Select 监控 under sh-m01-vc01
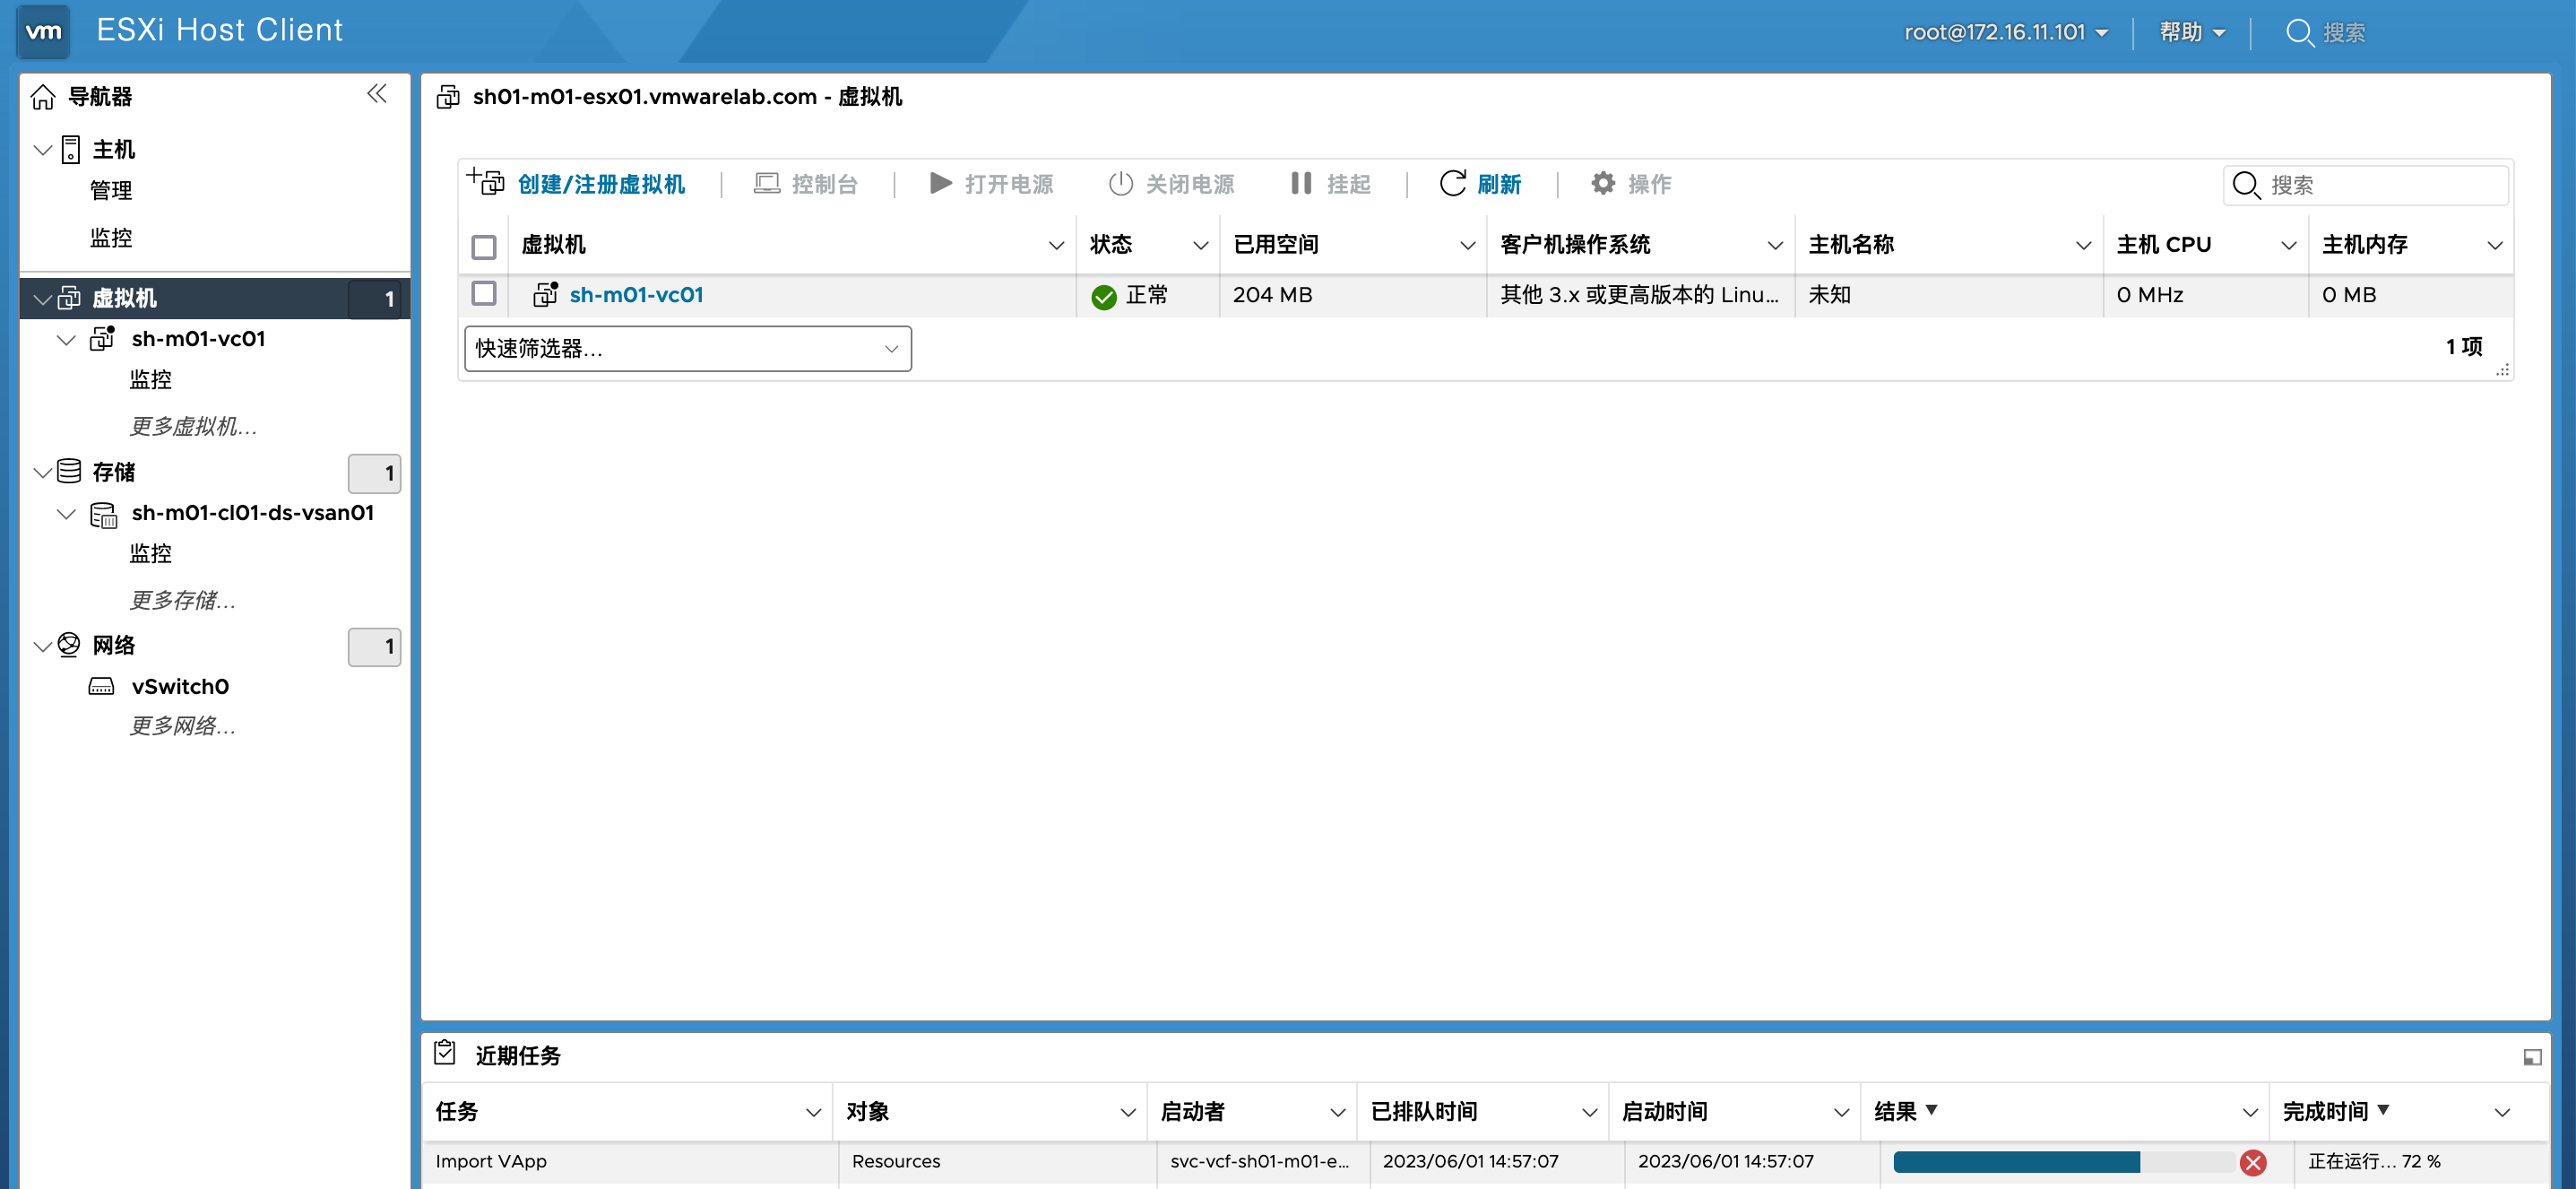 coord(151,380)
